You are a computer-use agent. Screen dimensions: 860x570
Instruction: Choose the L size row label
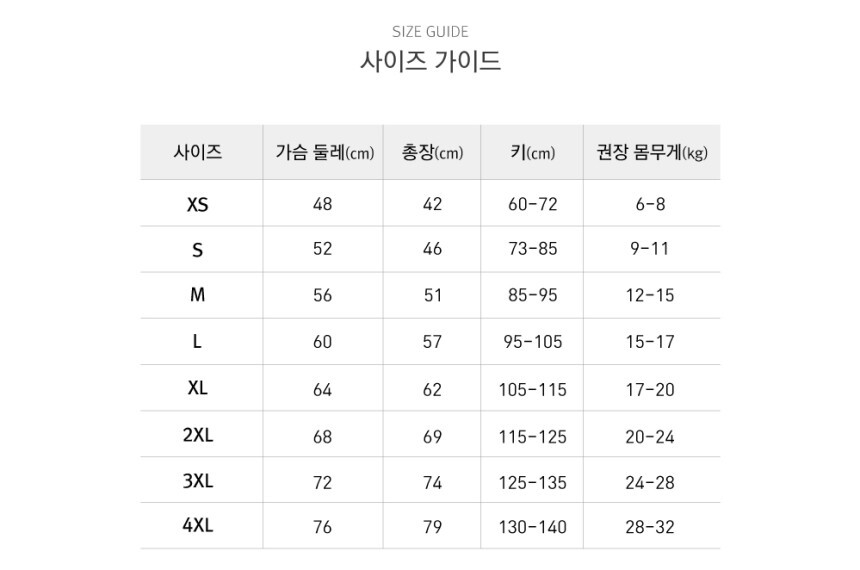tap(198, 342)
